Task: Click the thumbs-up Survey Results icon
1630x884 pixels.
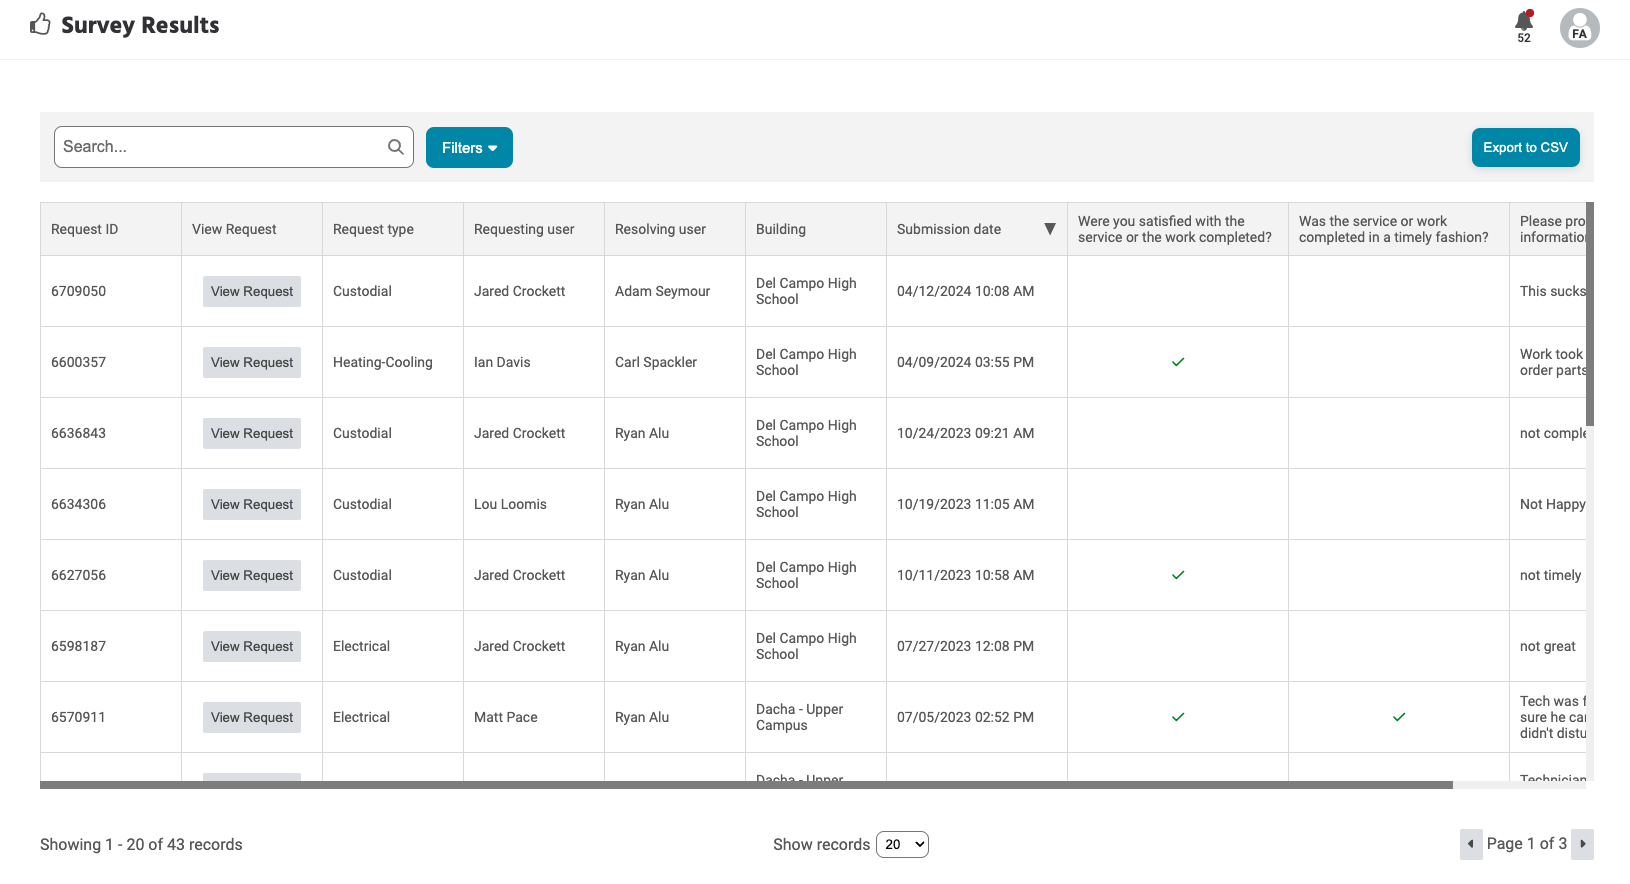Action: tap(40, 24)
